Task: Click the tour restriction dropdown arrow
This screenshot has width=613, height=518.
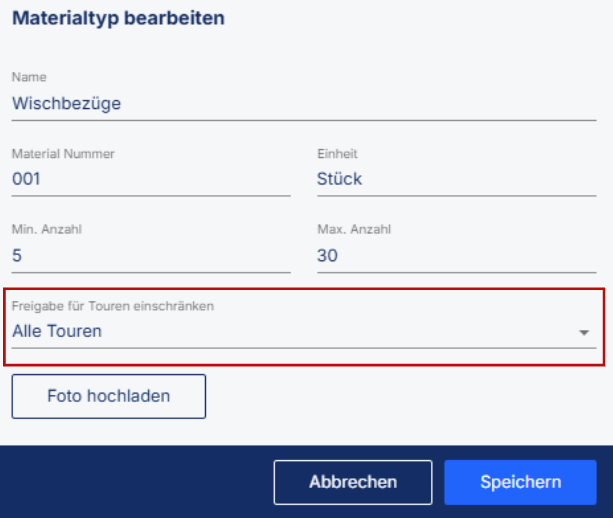Action: (584, 332)
